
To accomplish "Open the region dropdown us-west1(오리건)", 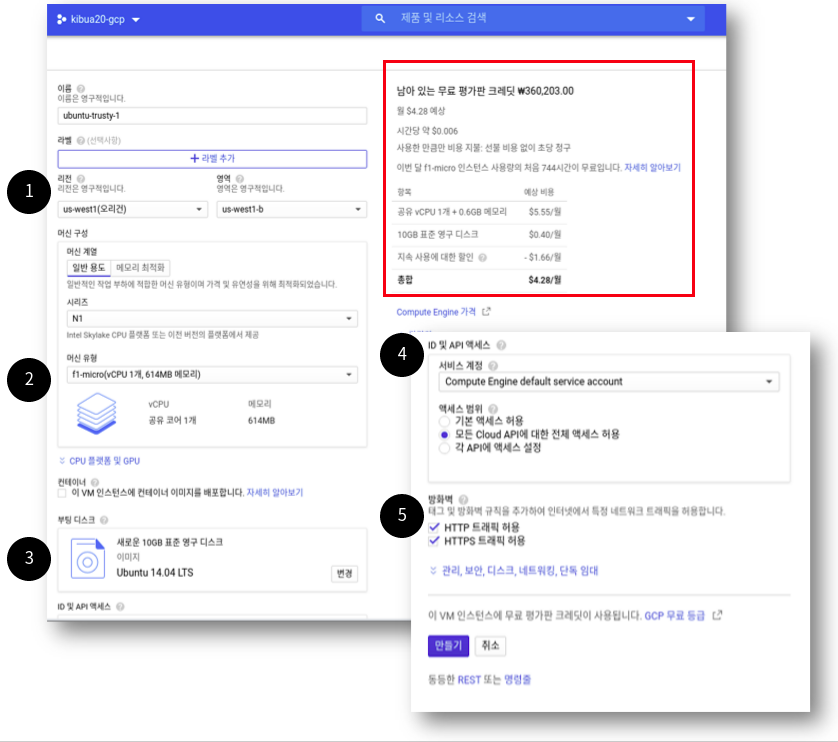I will [133, 209].
